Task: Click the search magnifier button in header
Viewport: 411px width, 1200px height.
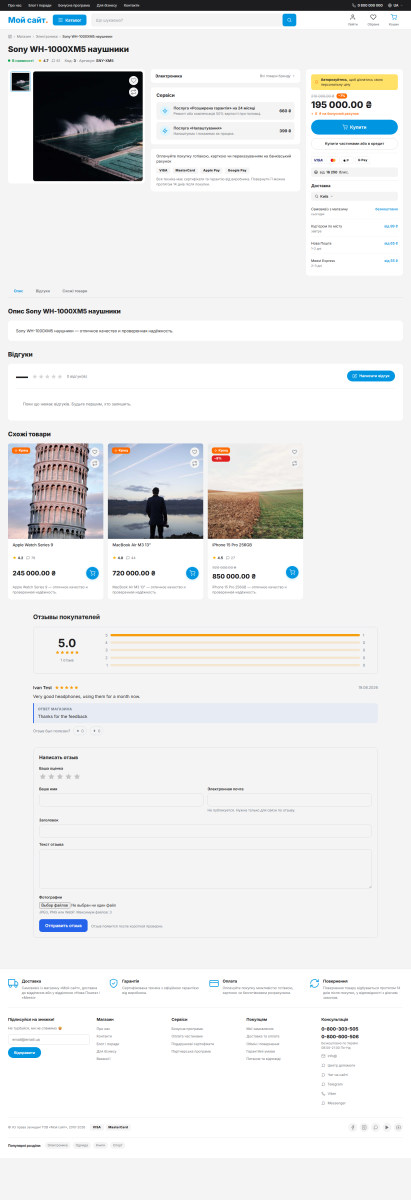Action: click(289, 20)
